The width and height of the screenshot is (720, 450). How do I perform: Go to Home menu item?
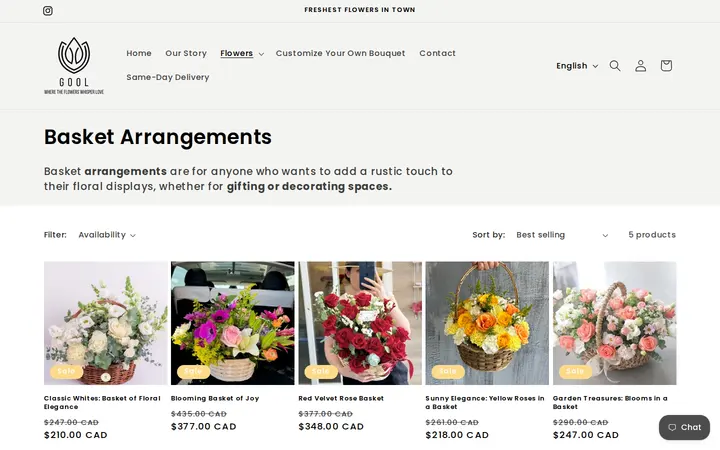tap(139, 53)
